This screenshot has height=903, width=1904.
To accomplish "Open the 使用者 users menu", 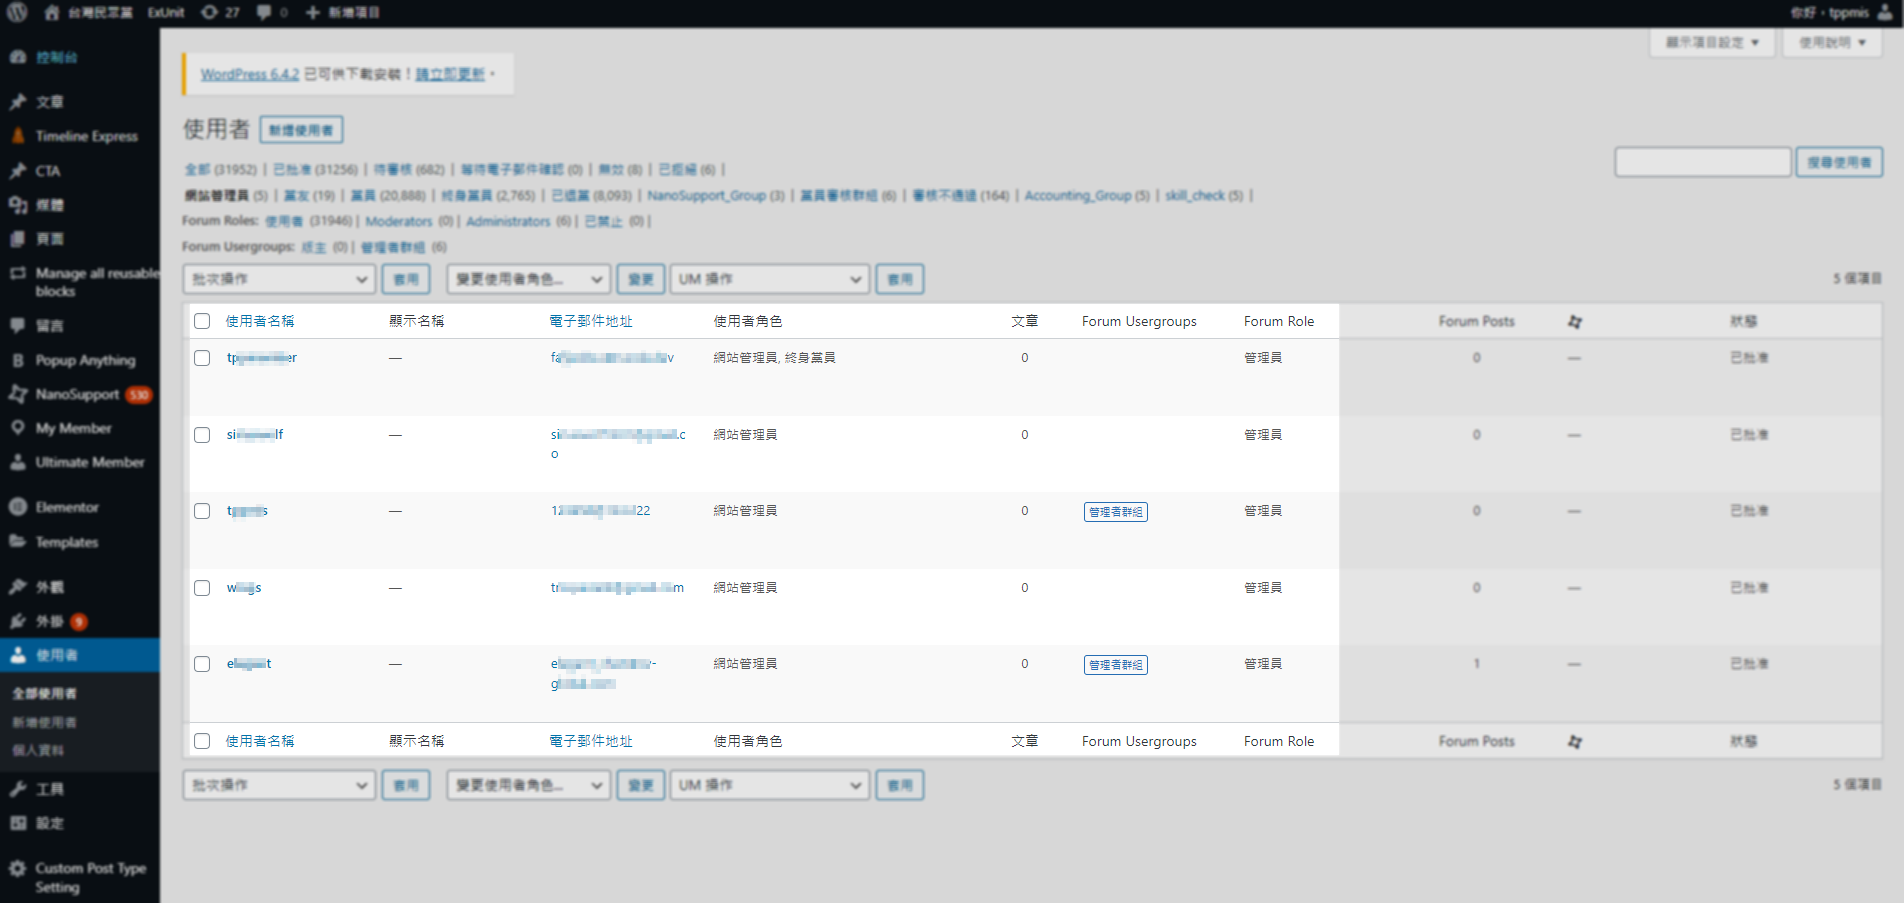I will coord(80,655).
